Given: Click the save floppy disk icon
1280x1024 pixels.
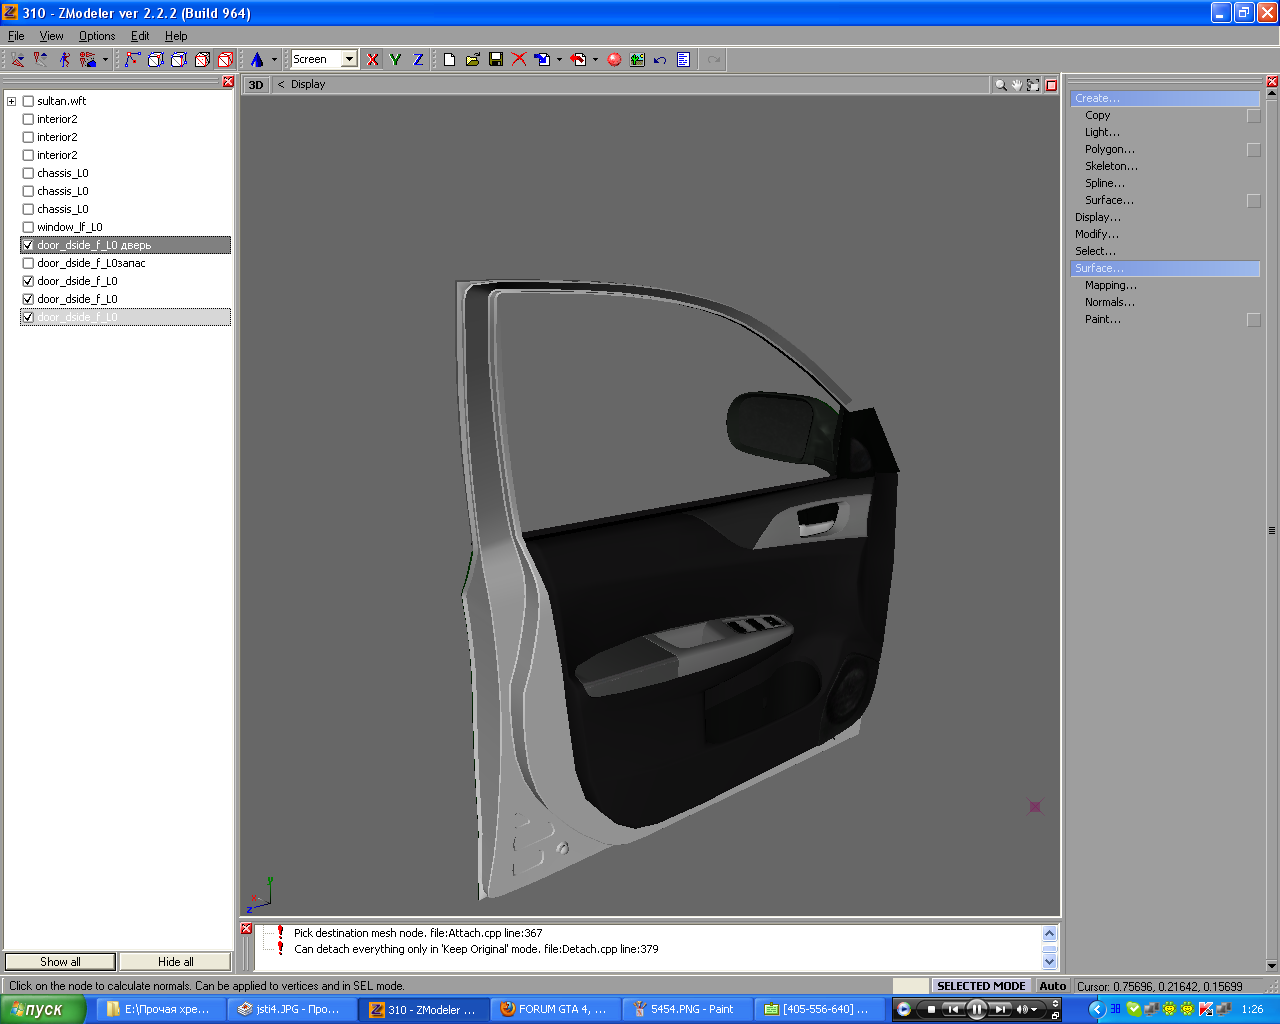Looking at the screenshot, I should (x=496, y=60).
